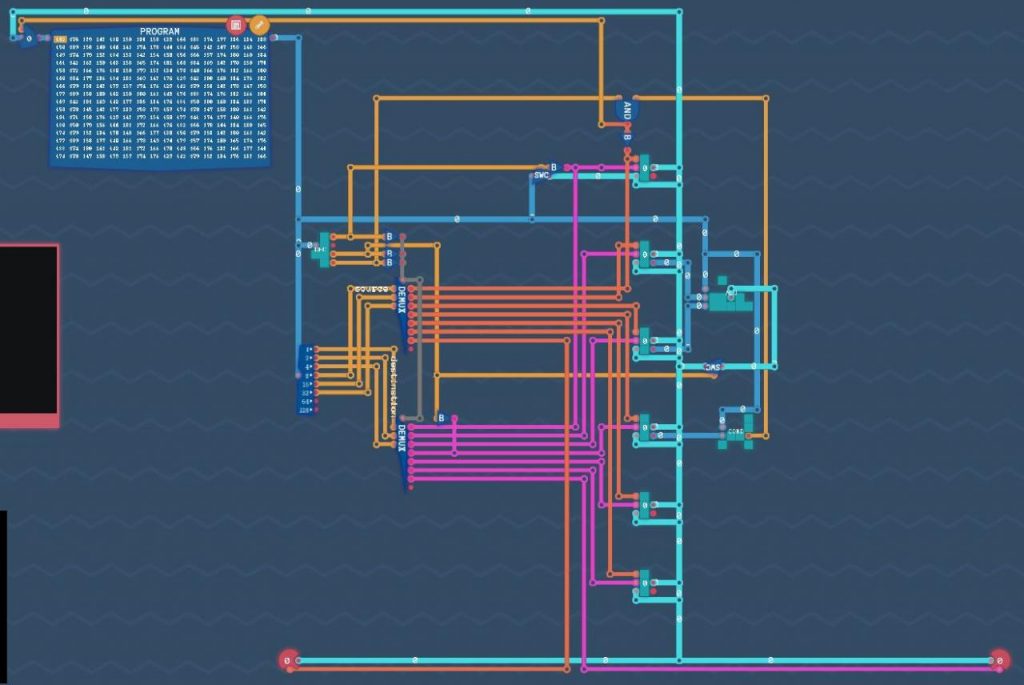Select the source DEMUX component
This screenshot has width=1024, height=685.
(402, 300)
